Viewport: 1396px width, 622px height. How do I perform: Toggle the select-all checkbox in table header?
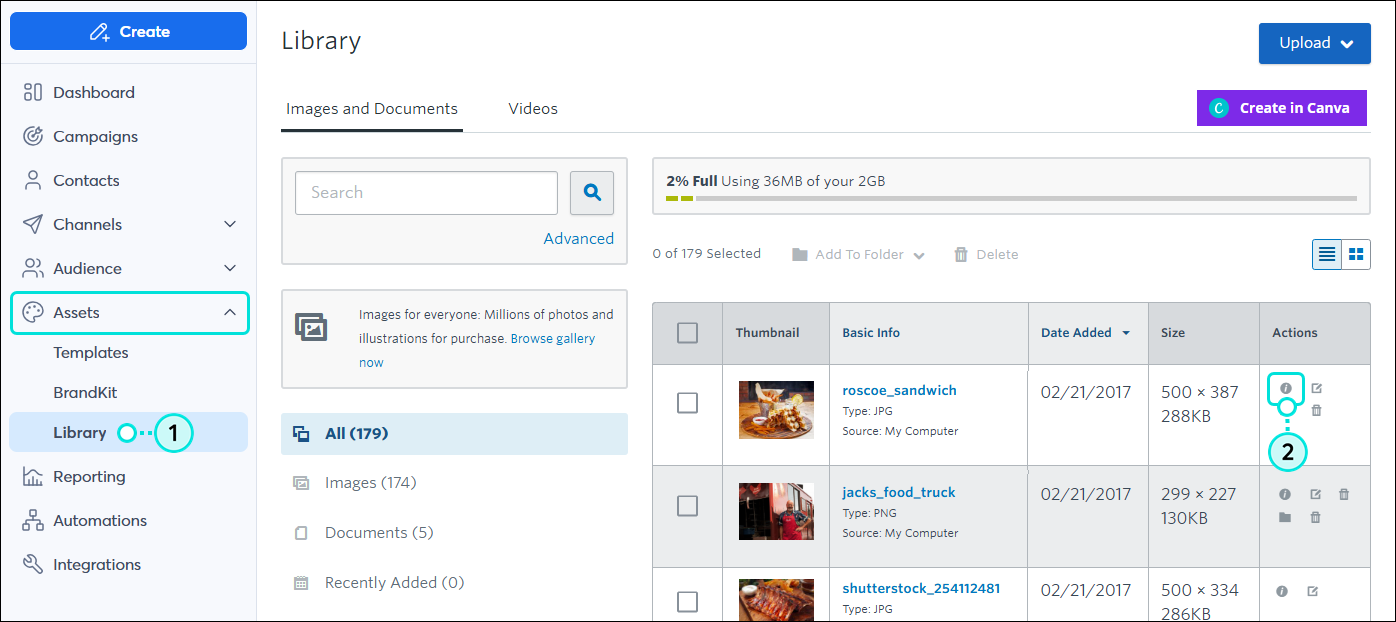(x=687, y=333)
